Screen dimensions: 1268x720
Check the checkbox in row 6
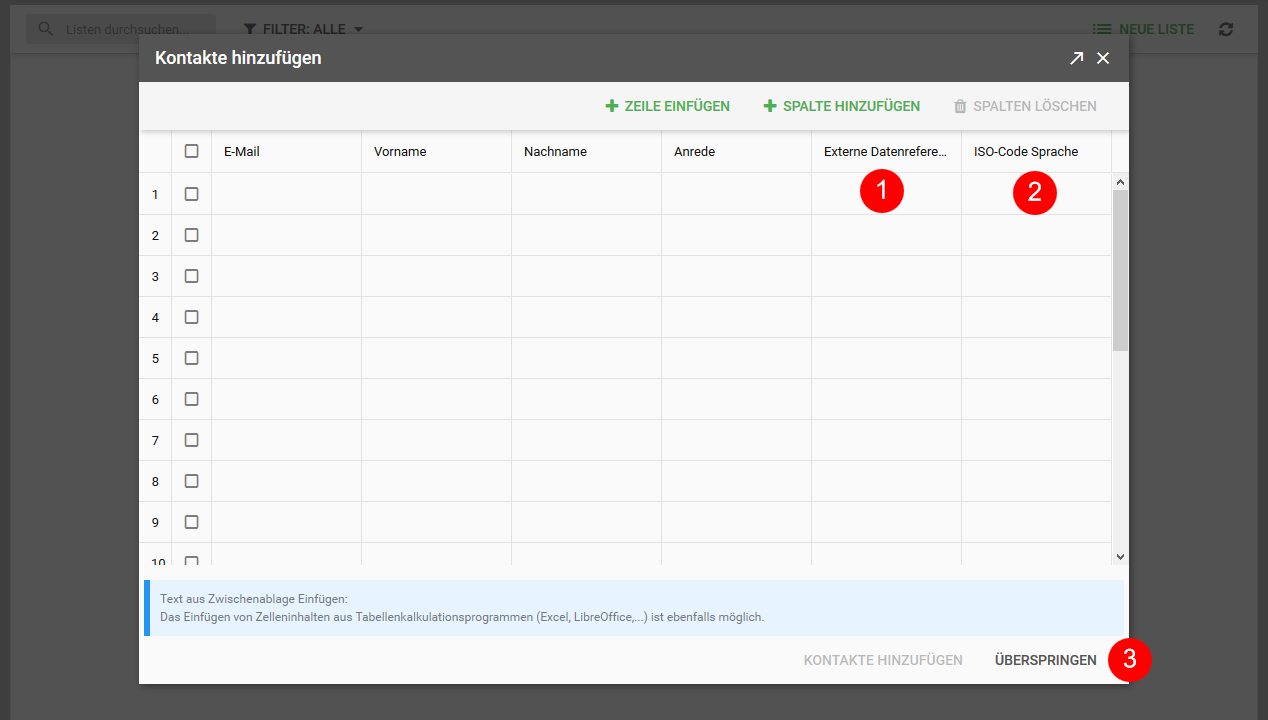[192, 399]
